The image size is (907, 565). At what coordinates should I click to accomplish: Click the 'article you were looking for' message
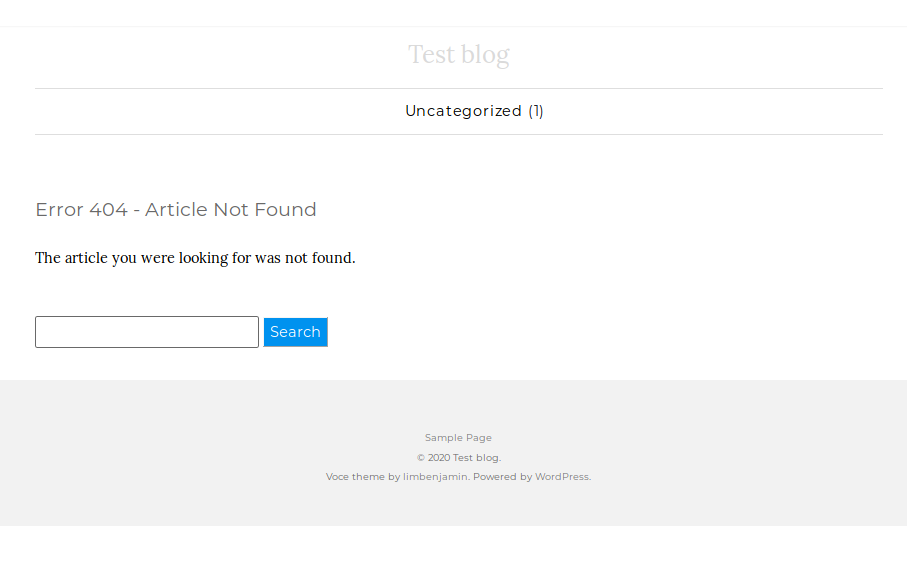[x=196, y=258]
